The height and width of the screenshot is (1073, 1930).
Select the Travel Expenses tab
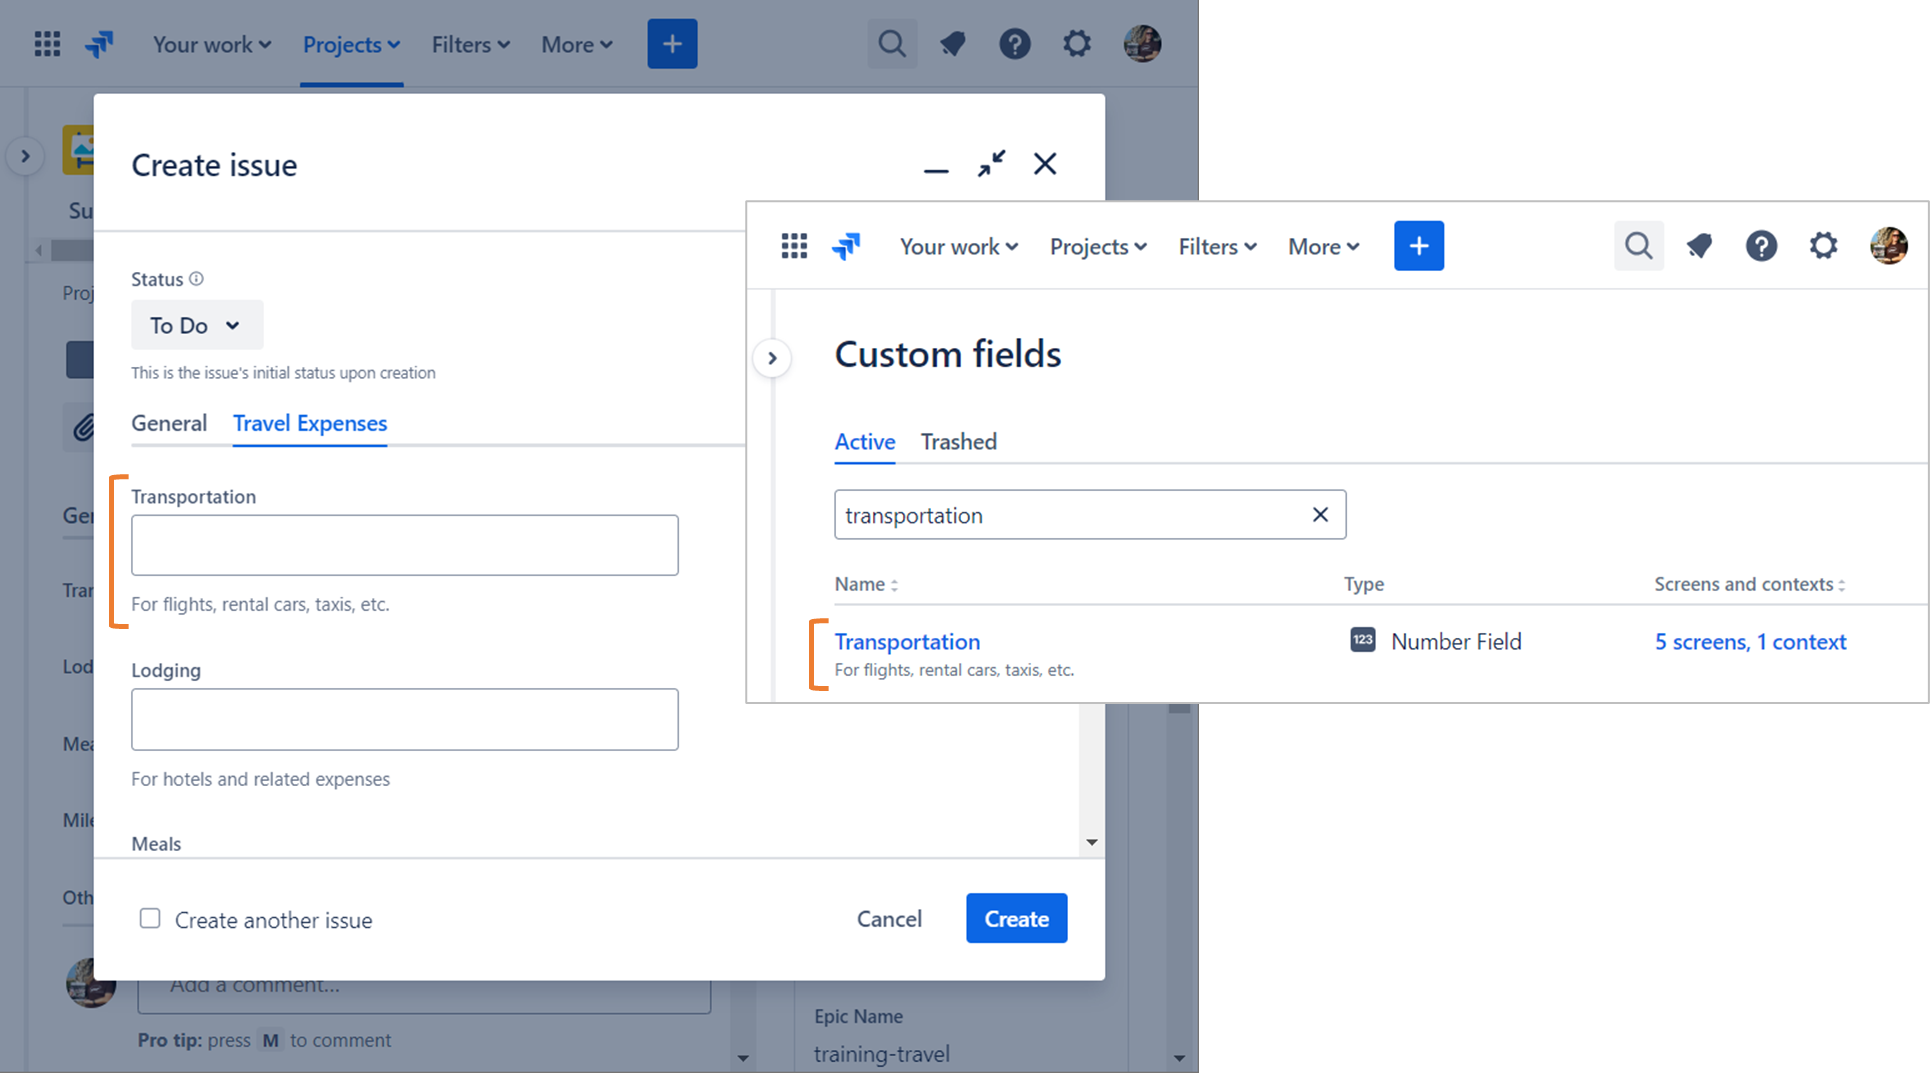click(x=310, y=423)
